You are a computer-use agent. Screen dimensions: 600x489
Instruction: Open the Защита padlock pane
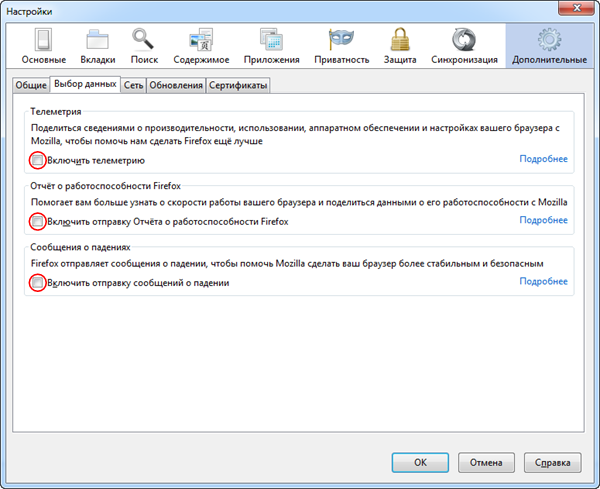400,46
